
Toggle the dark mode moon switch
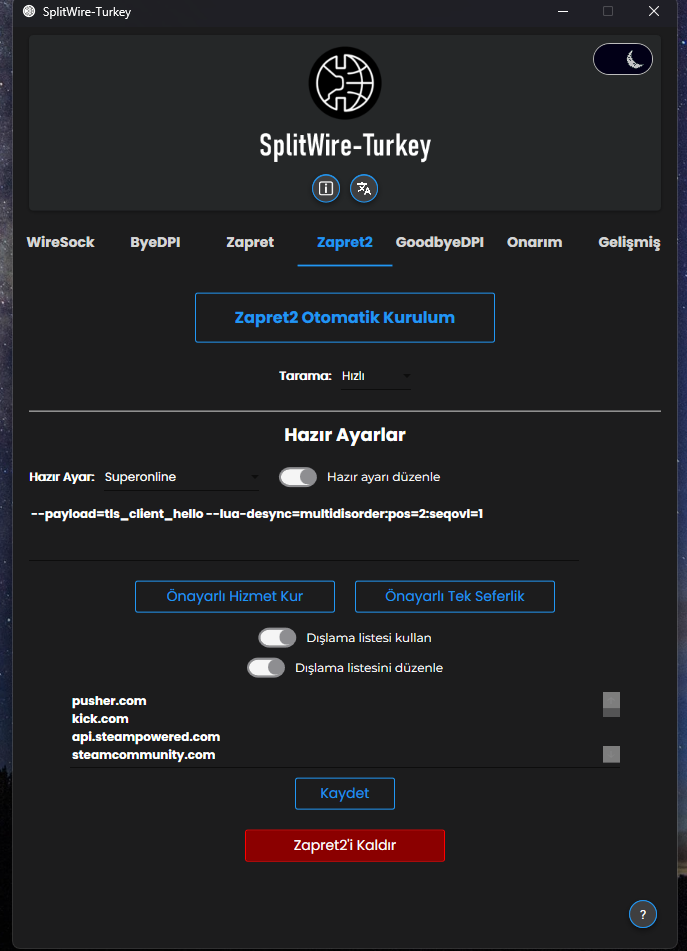(623, 59)
